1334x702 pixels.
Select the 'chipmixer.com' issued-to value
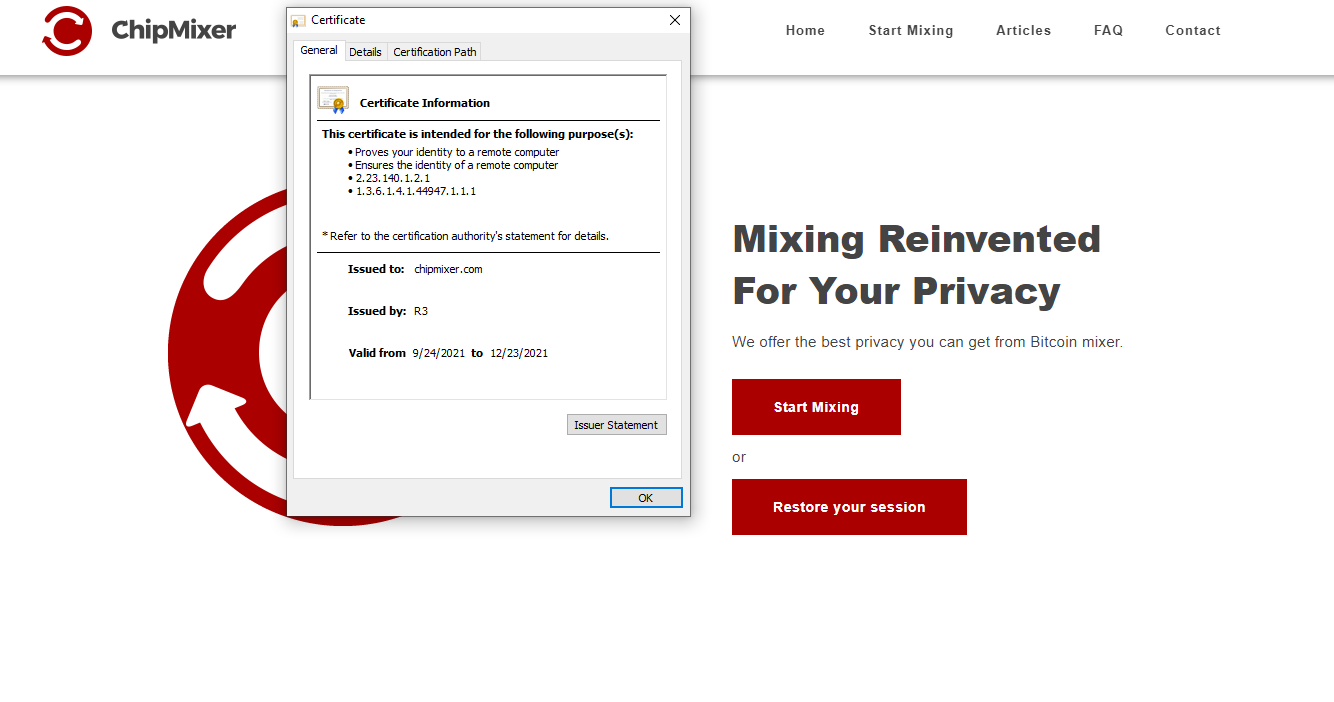(448, 269)
